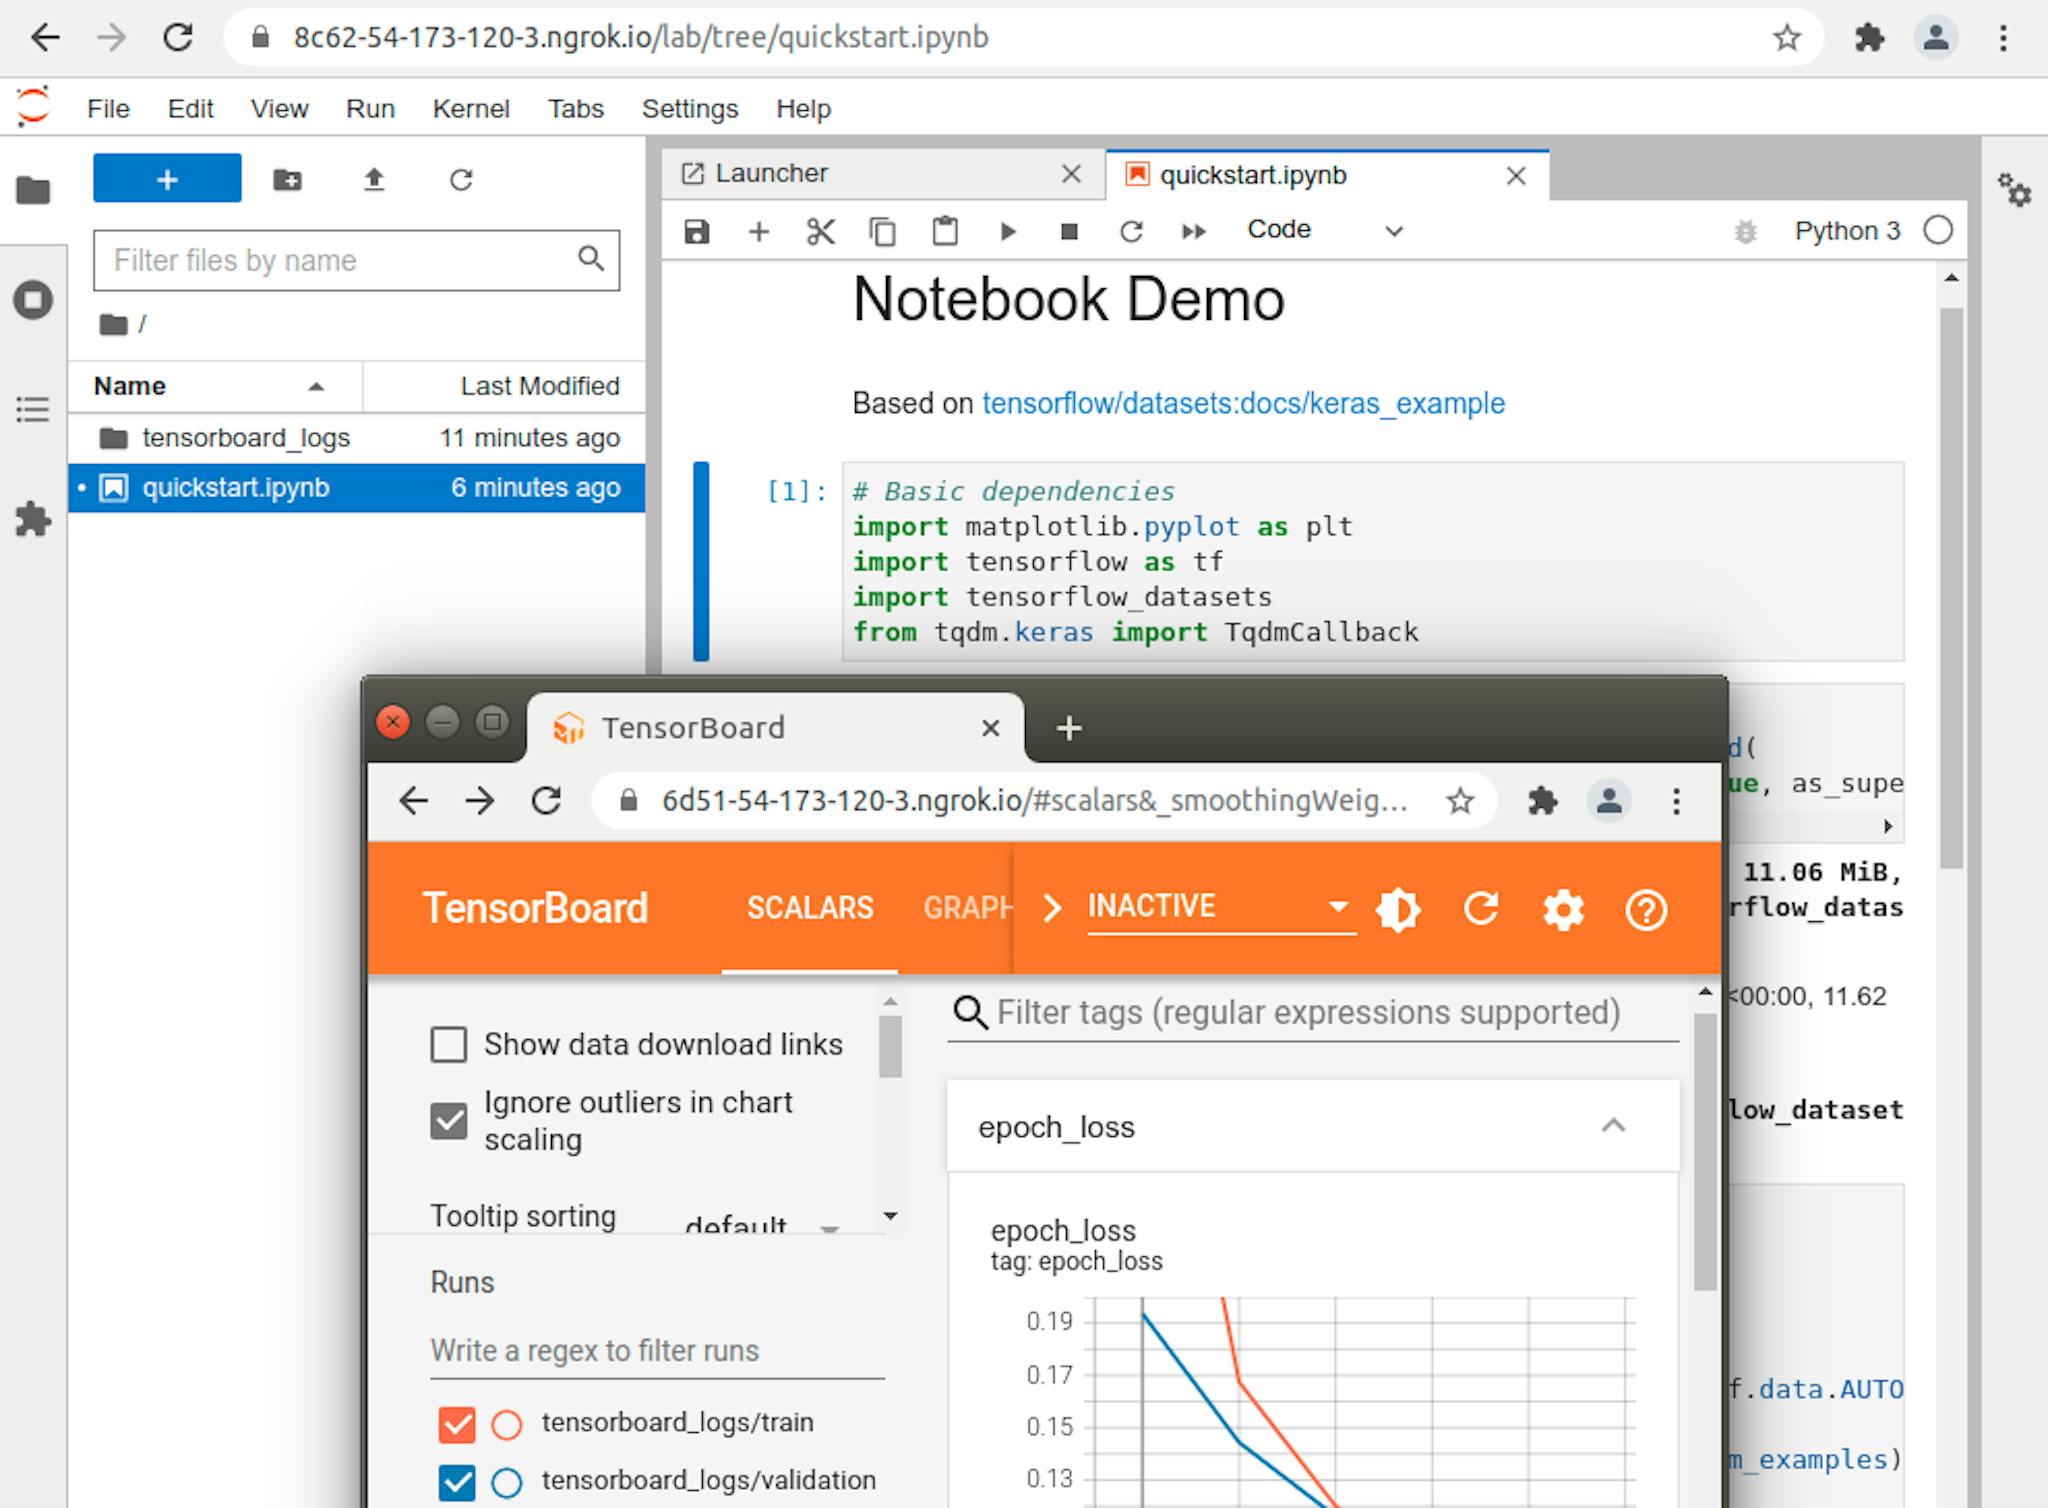2048x1508 pixels.
Task: Sort files by Last Modified column
Action: click(x=504, y=386)
